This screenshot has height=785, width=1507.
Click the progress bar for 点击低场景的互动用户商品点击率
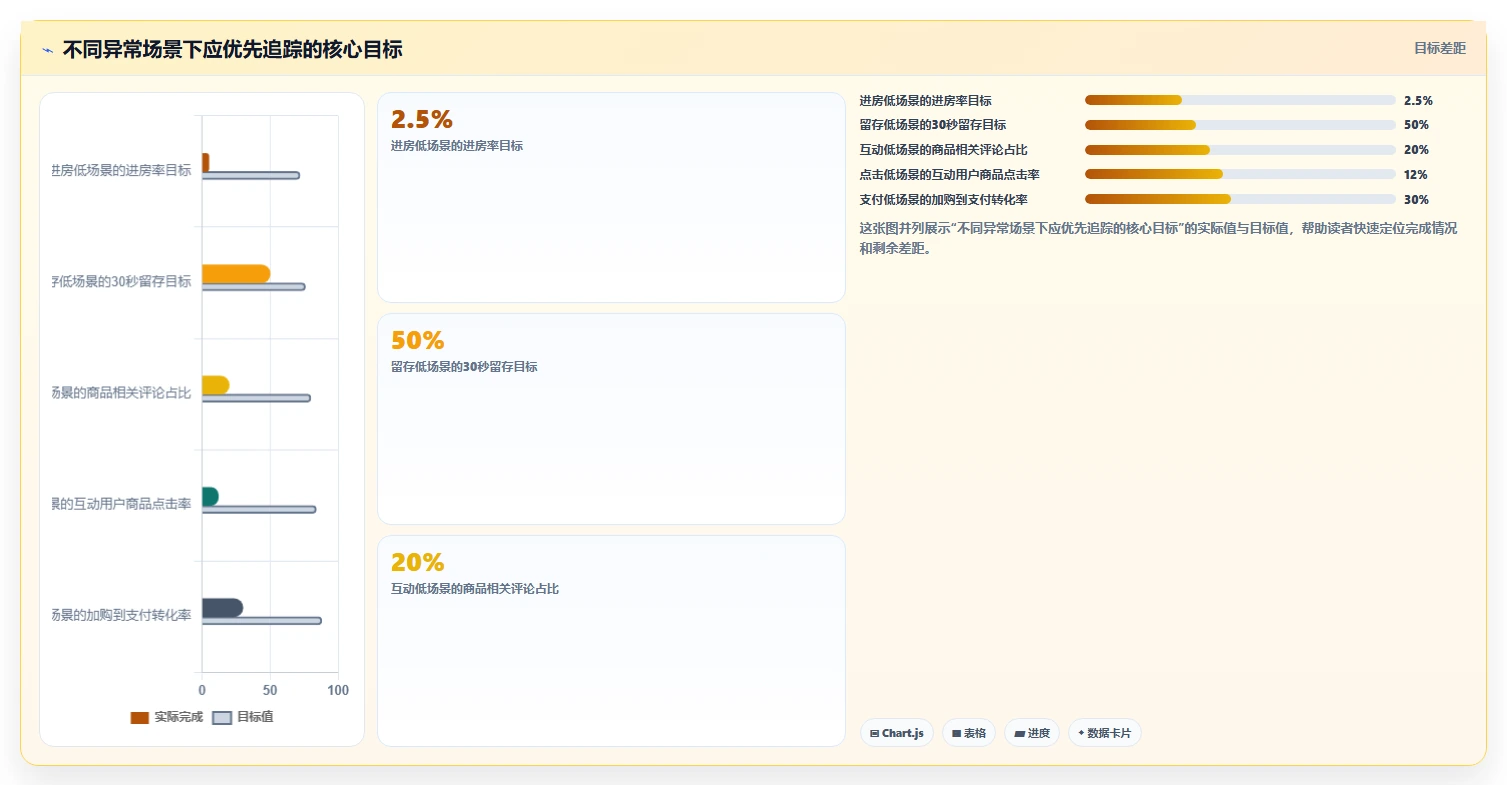coord(1240,174)
